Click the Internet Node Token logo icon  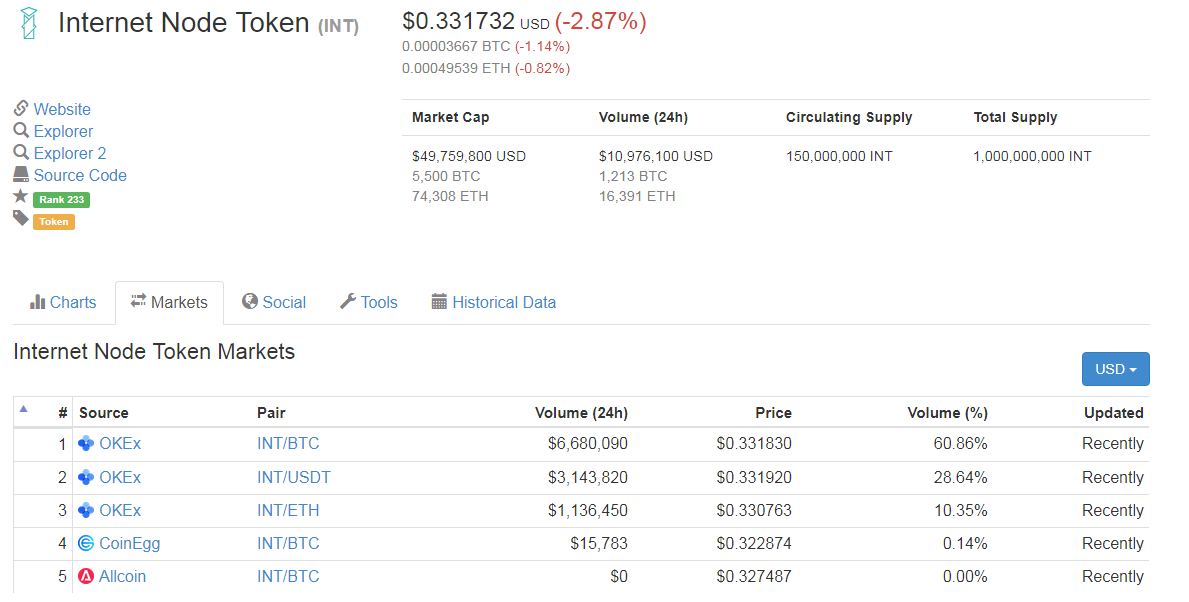[x=27, y=23]
